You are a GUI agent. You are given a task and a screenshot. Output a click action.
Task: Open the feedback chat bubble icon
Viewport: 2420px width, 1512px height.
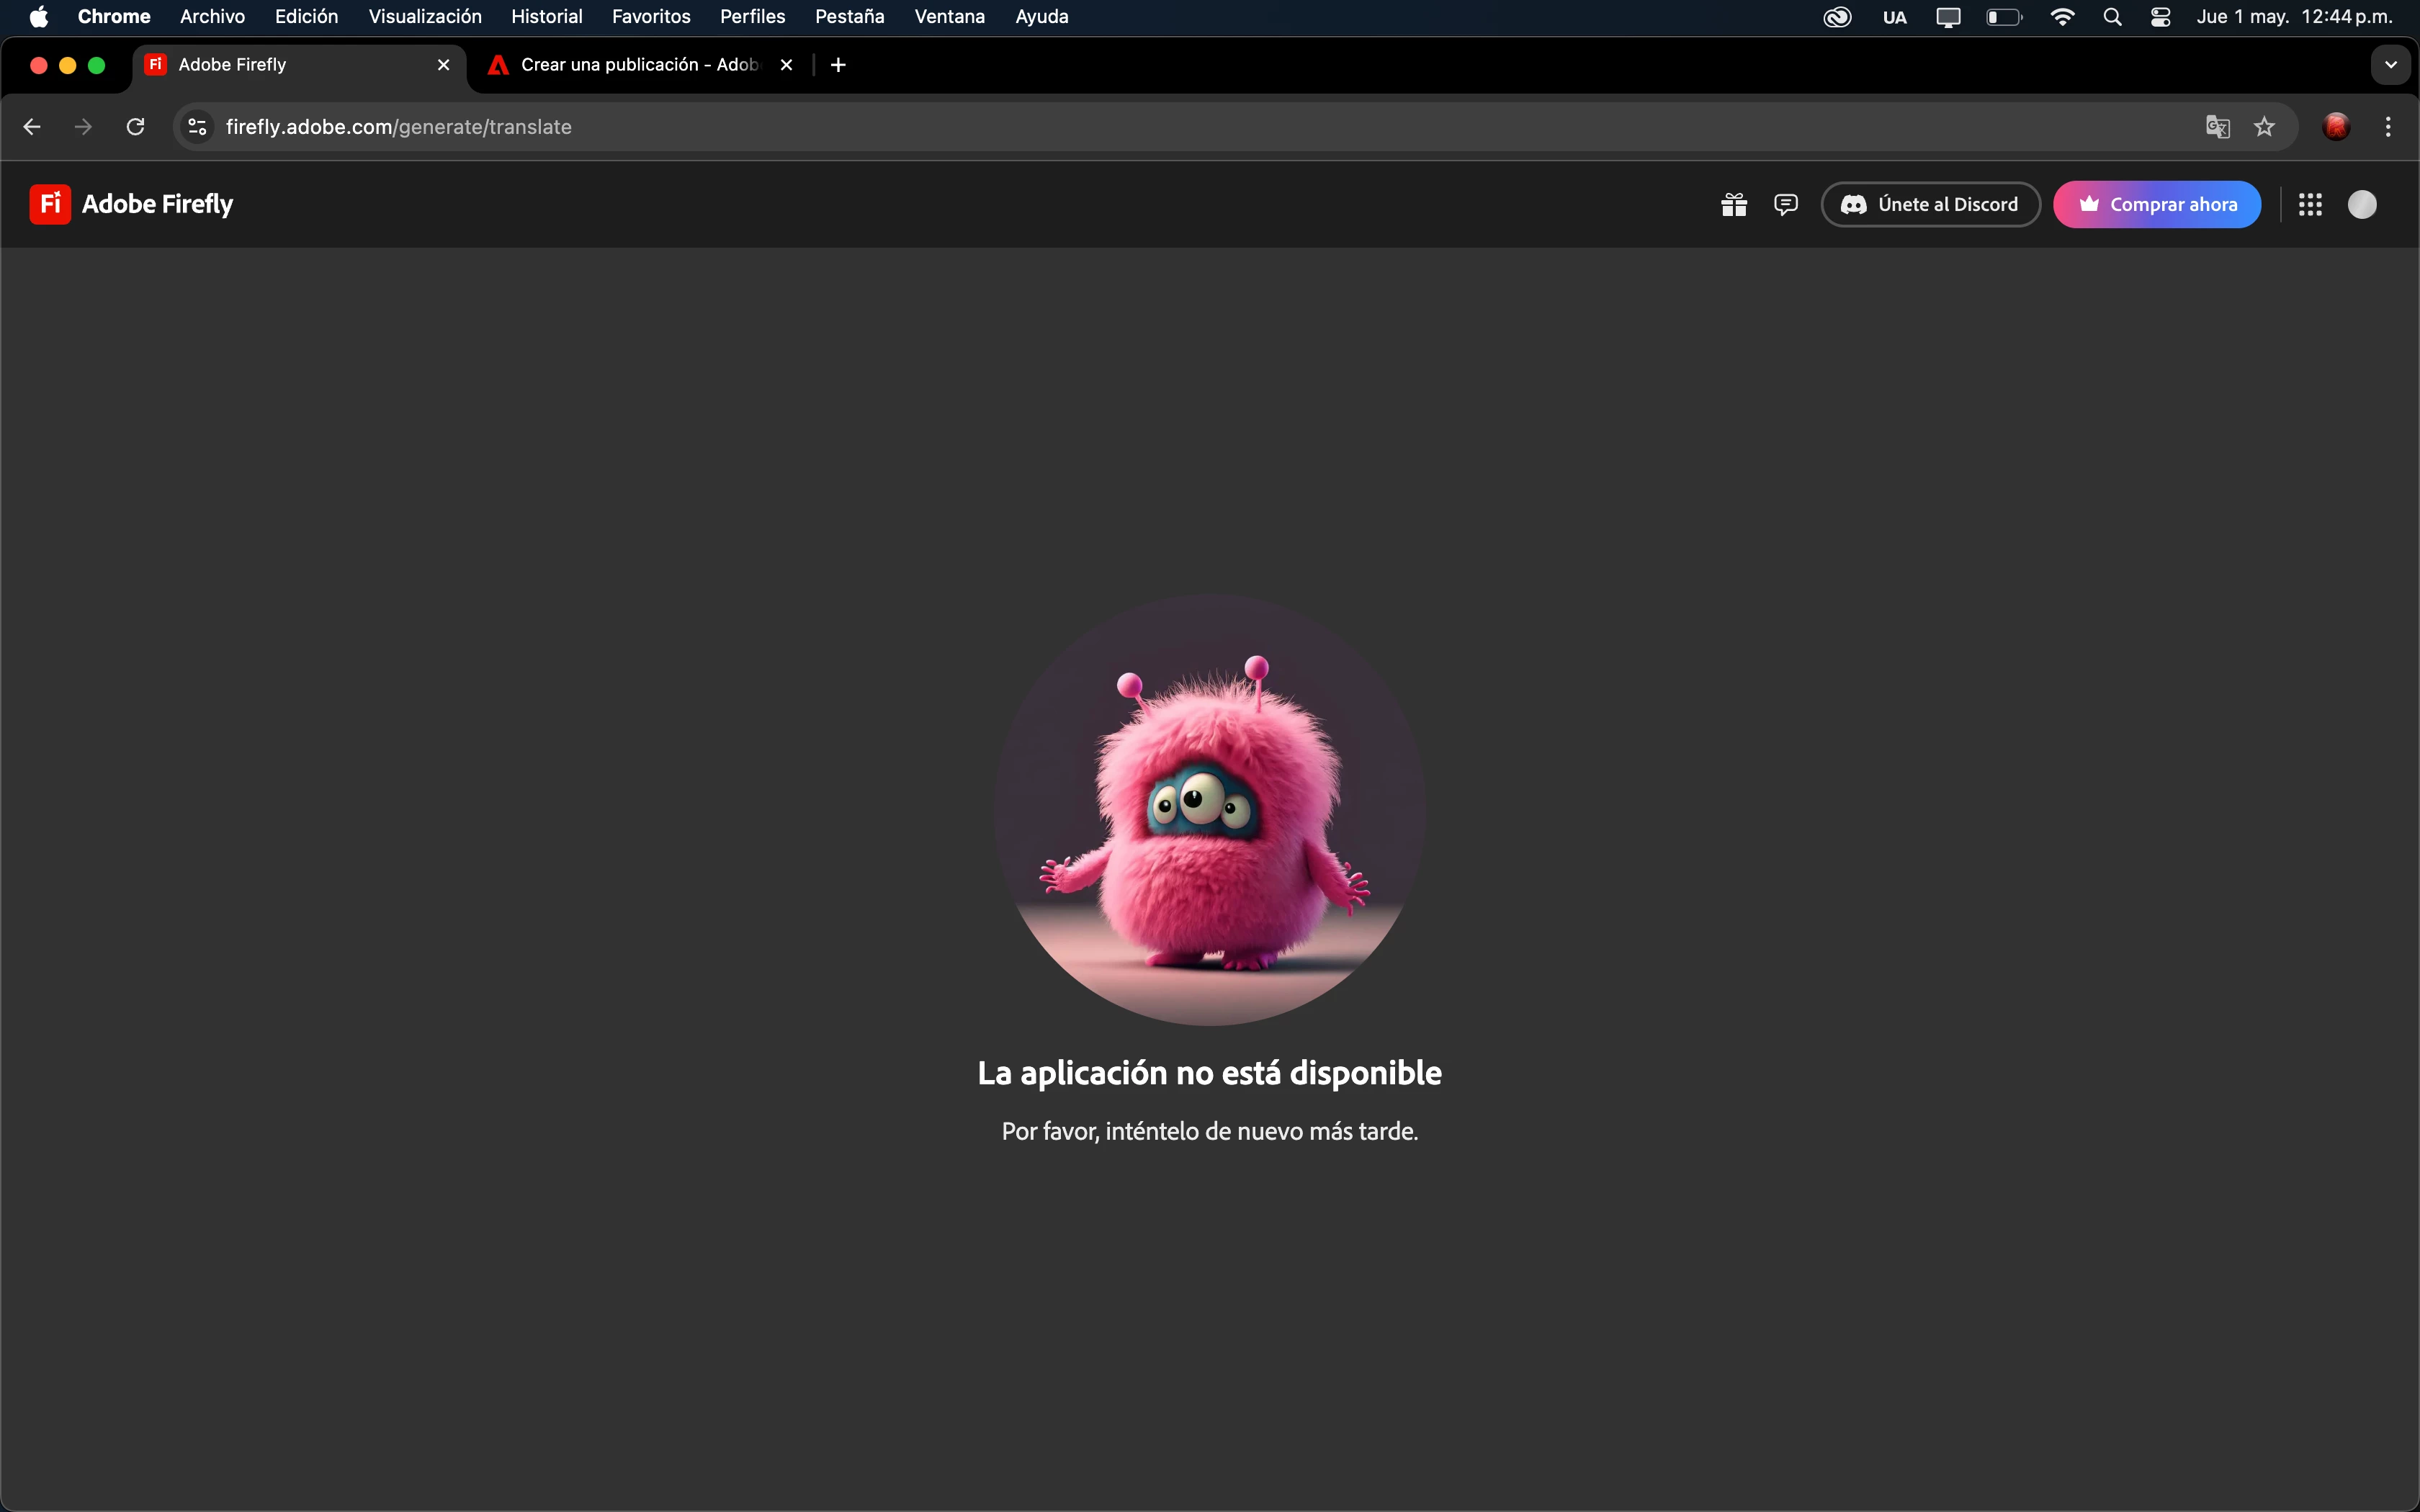[x=1785, y=205]
